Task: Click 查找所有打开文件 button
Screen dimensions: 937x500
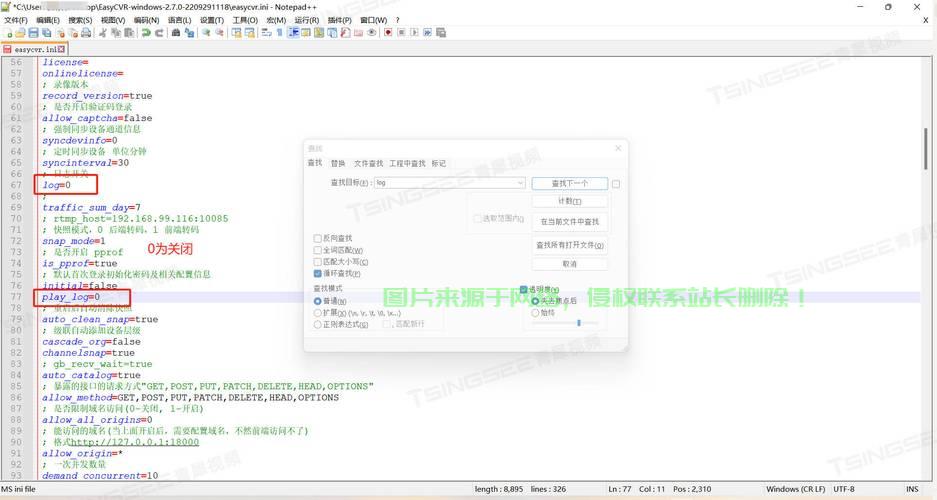Action: (x=569, y=246)
